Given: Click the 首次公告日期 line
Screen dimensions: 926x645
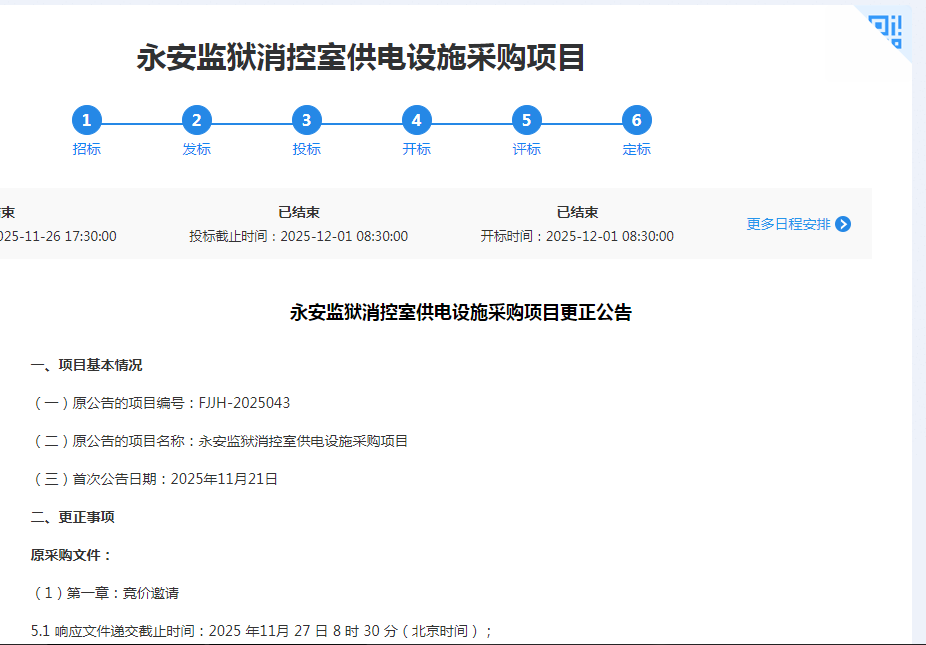Looking at the screenshot, I should pos(155,479).
